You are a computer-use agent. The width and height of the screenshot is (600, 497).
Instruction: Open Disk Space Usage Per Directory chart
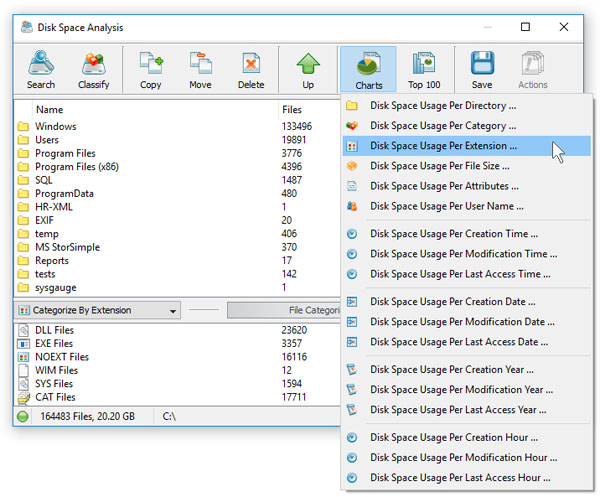point(466,106)
